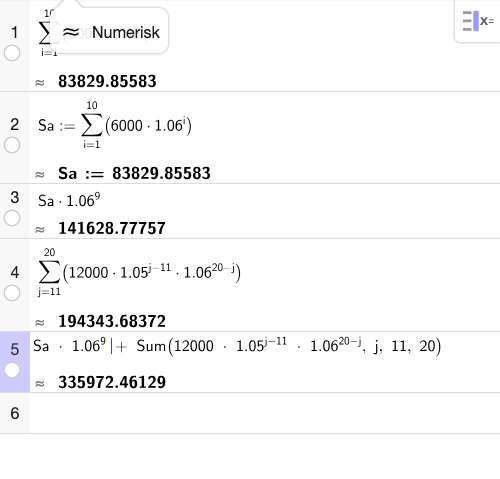The image size is (500, 479).
Task: Select row header number 4
Action: pyautogui.click(x=15, y=273)
